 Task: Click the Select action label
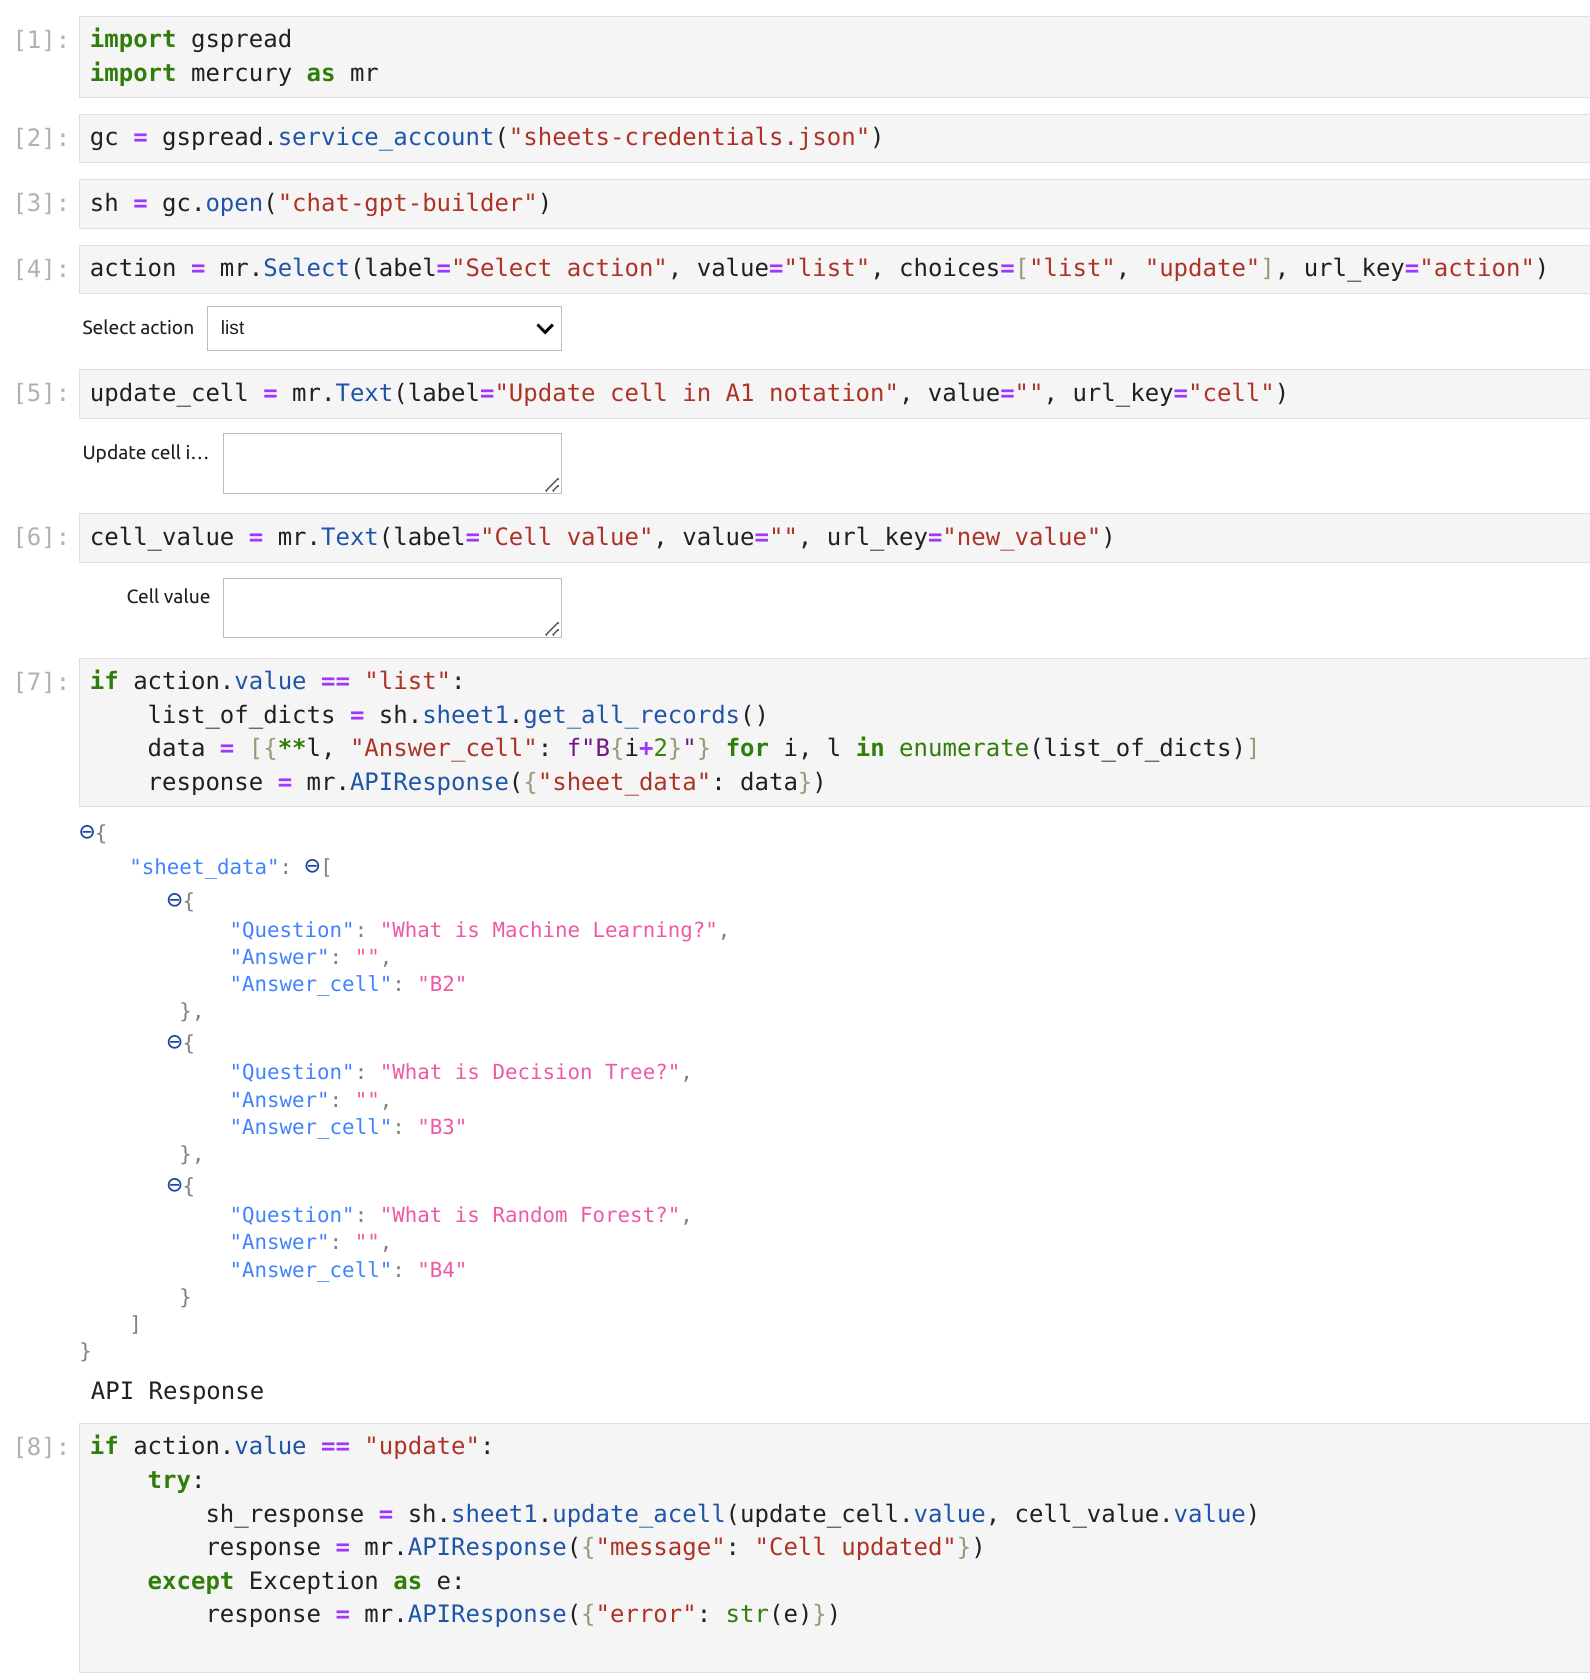coord(138,328)
